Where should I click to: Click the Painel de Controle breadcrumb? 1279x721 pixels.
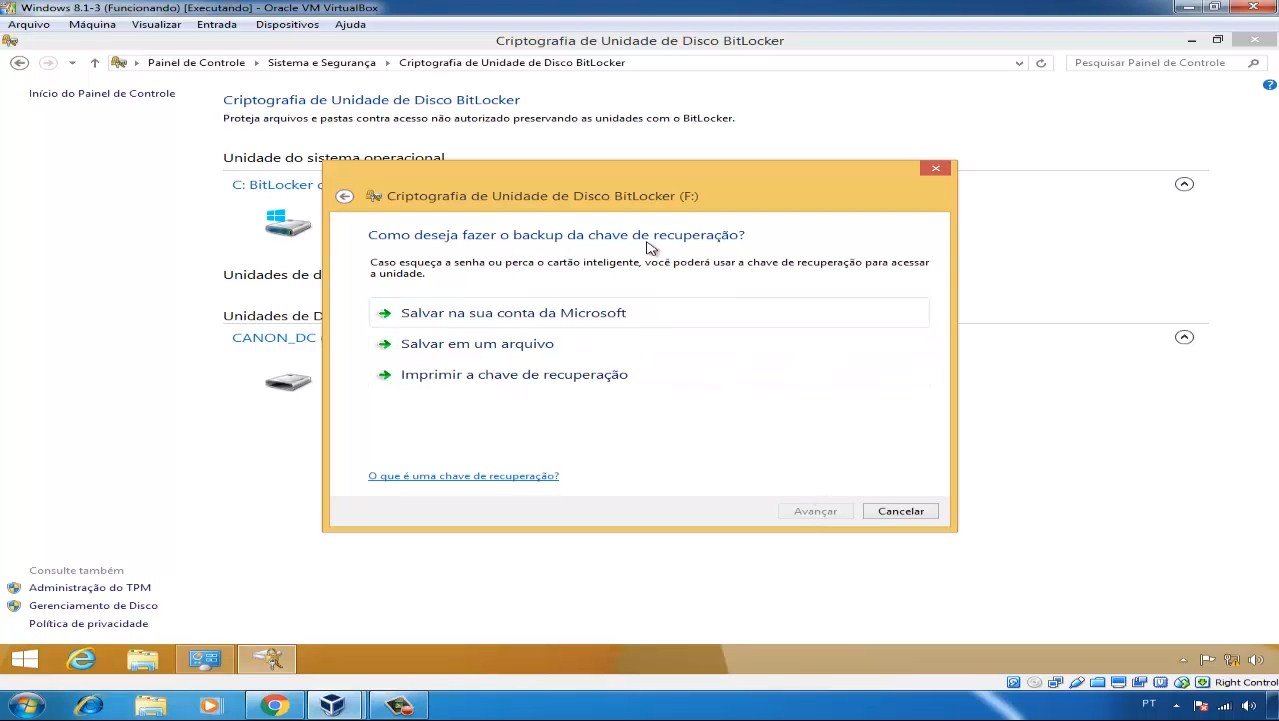point(196,63)
